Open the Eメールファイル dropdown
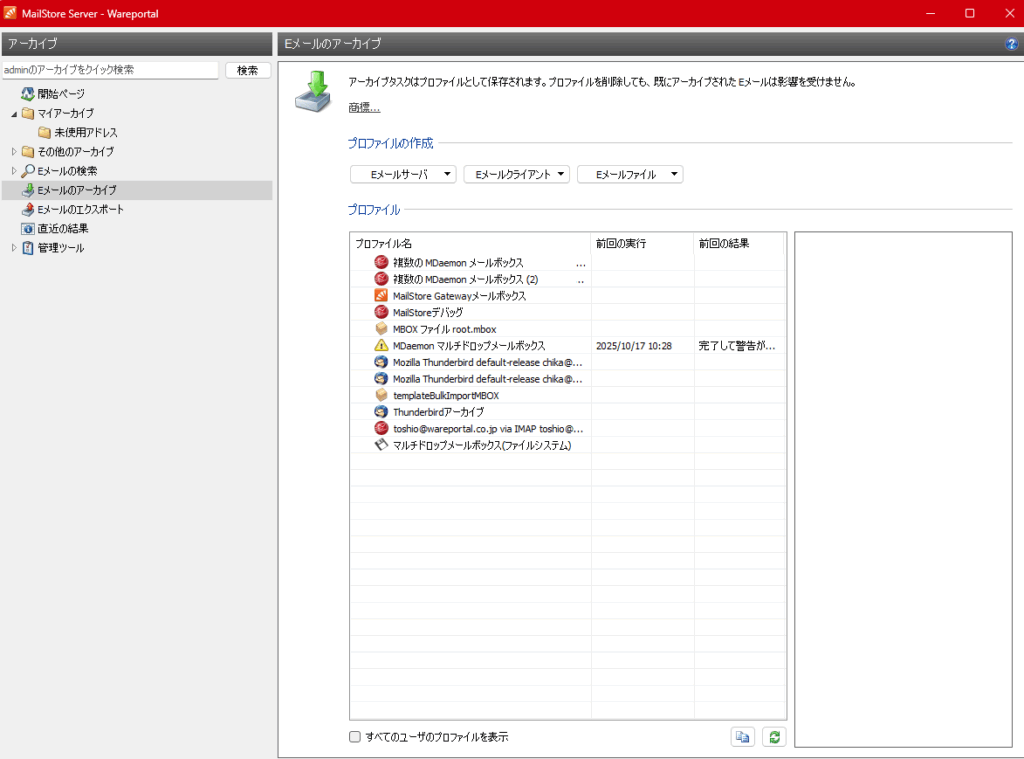Viewport: 1024px width, 759px height. [x=630, y=174]
